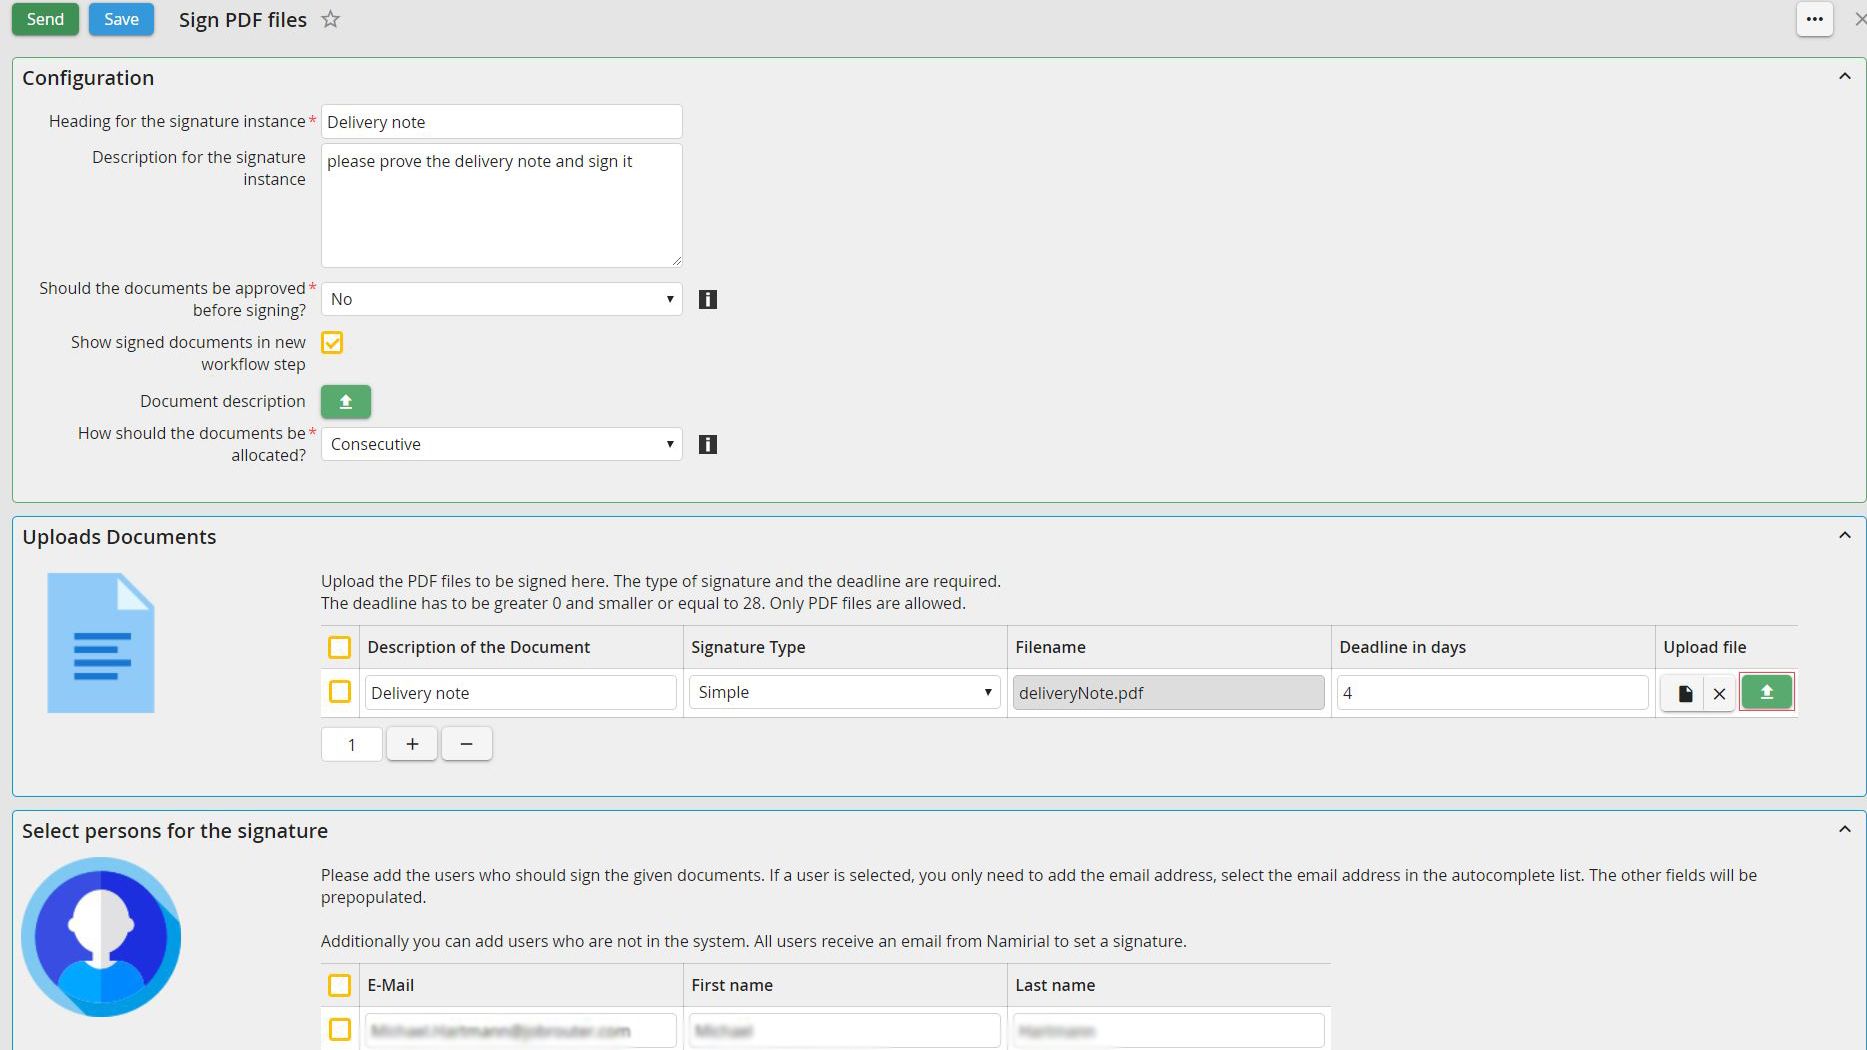Add a document row with plus button
Image resolution: width=1867 pixels, height=1050 pixels.
pos(412,744)
